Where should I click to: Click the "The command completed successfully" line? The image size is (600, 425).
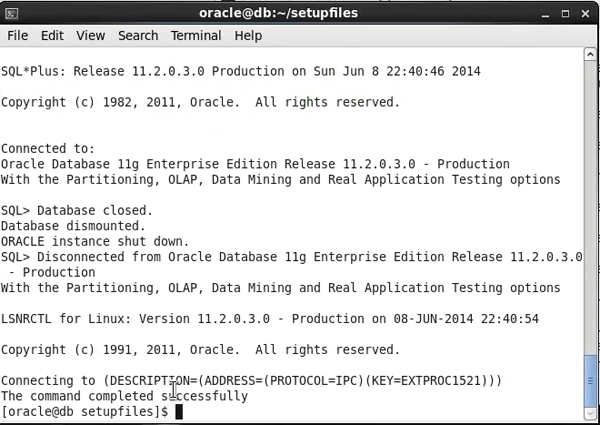pos(124,396)
